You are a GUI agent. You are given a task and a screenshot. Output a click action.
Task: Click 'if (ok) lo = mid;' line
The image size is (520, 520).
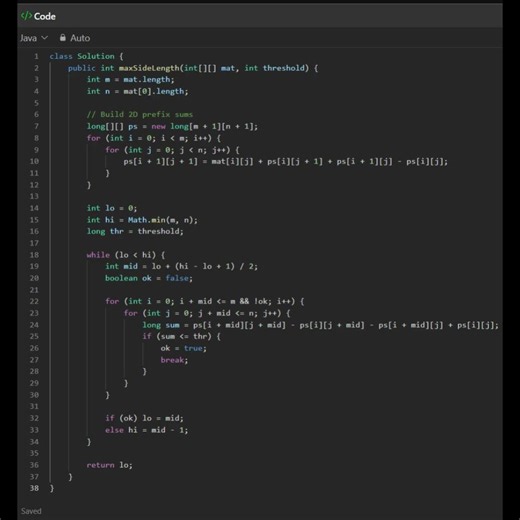point(144,418)
